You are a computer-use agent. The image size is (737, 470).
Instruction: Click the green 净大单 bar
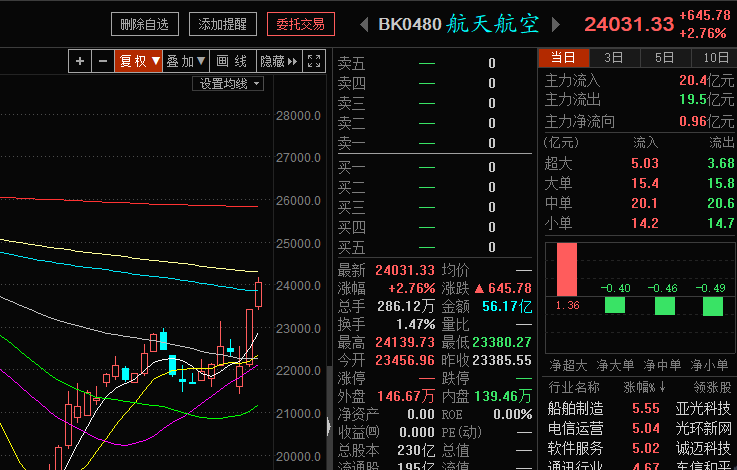click(x=615, y=305)
